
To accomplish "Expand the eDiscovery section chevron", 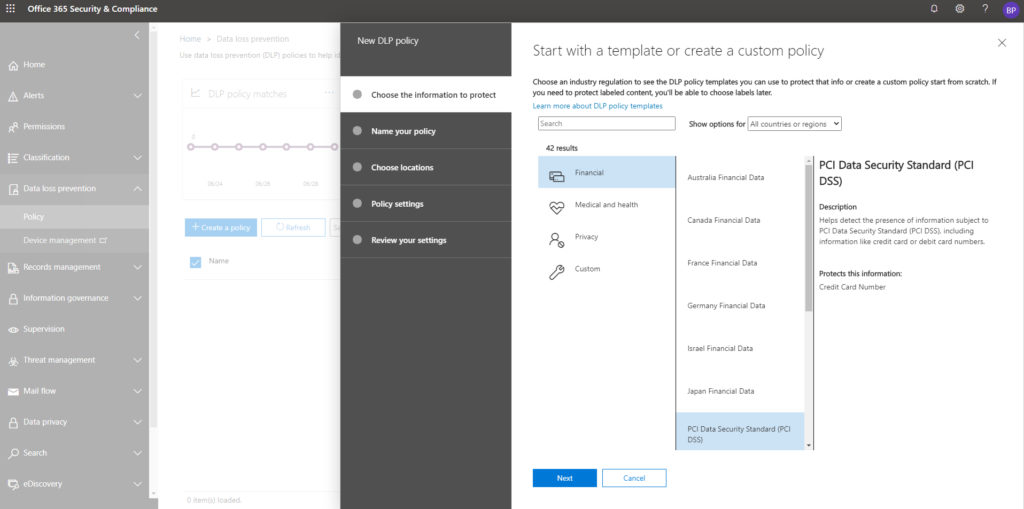I will pyautogui.click(x=137, y=484).
